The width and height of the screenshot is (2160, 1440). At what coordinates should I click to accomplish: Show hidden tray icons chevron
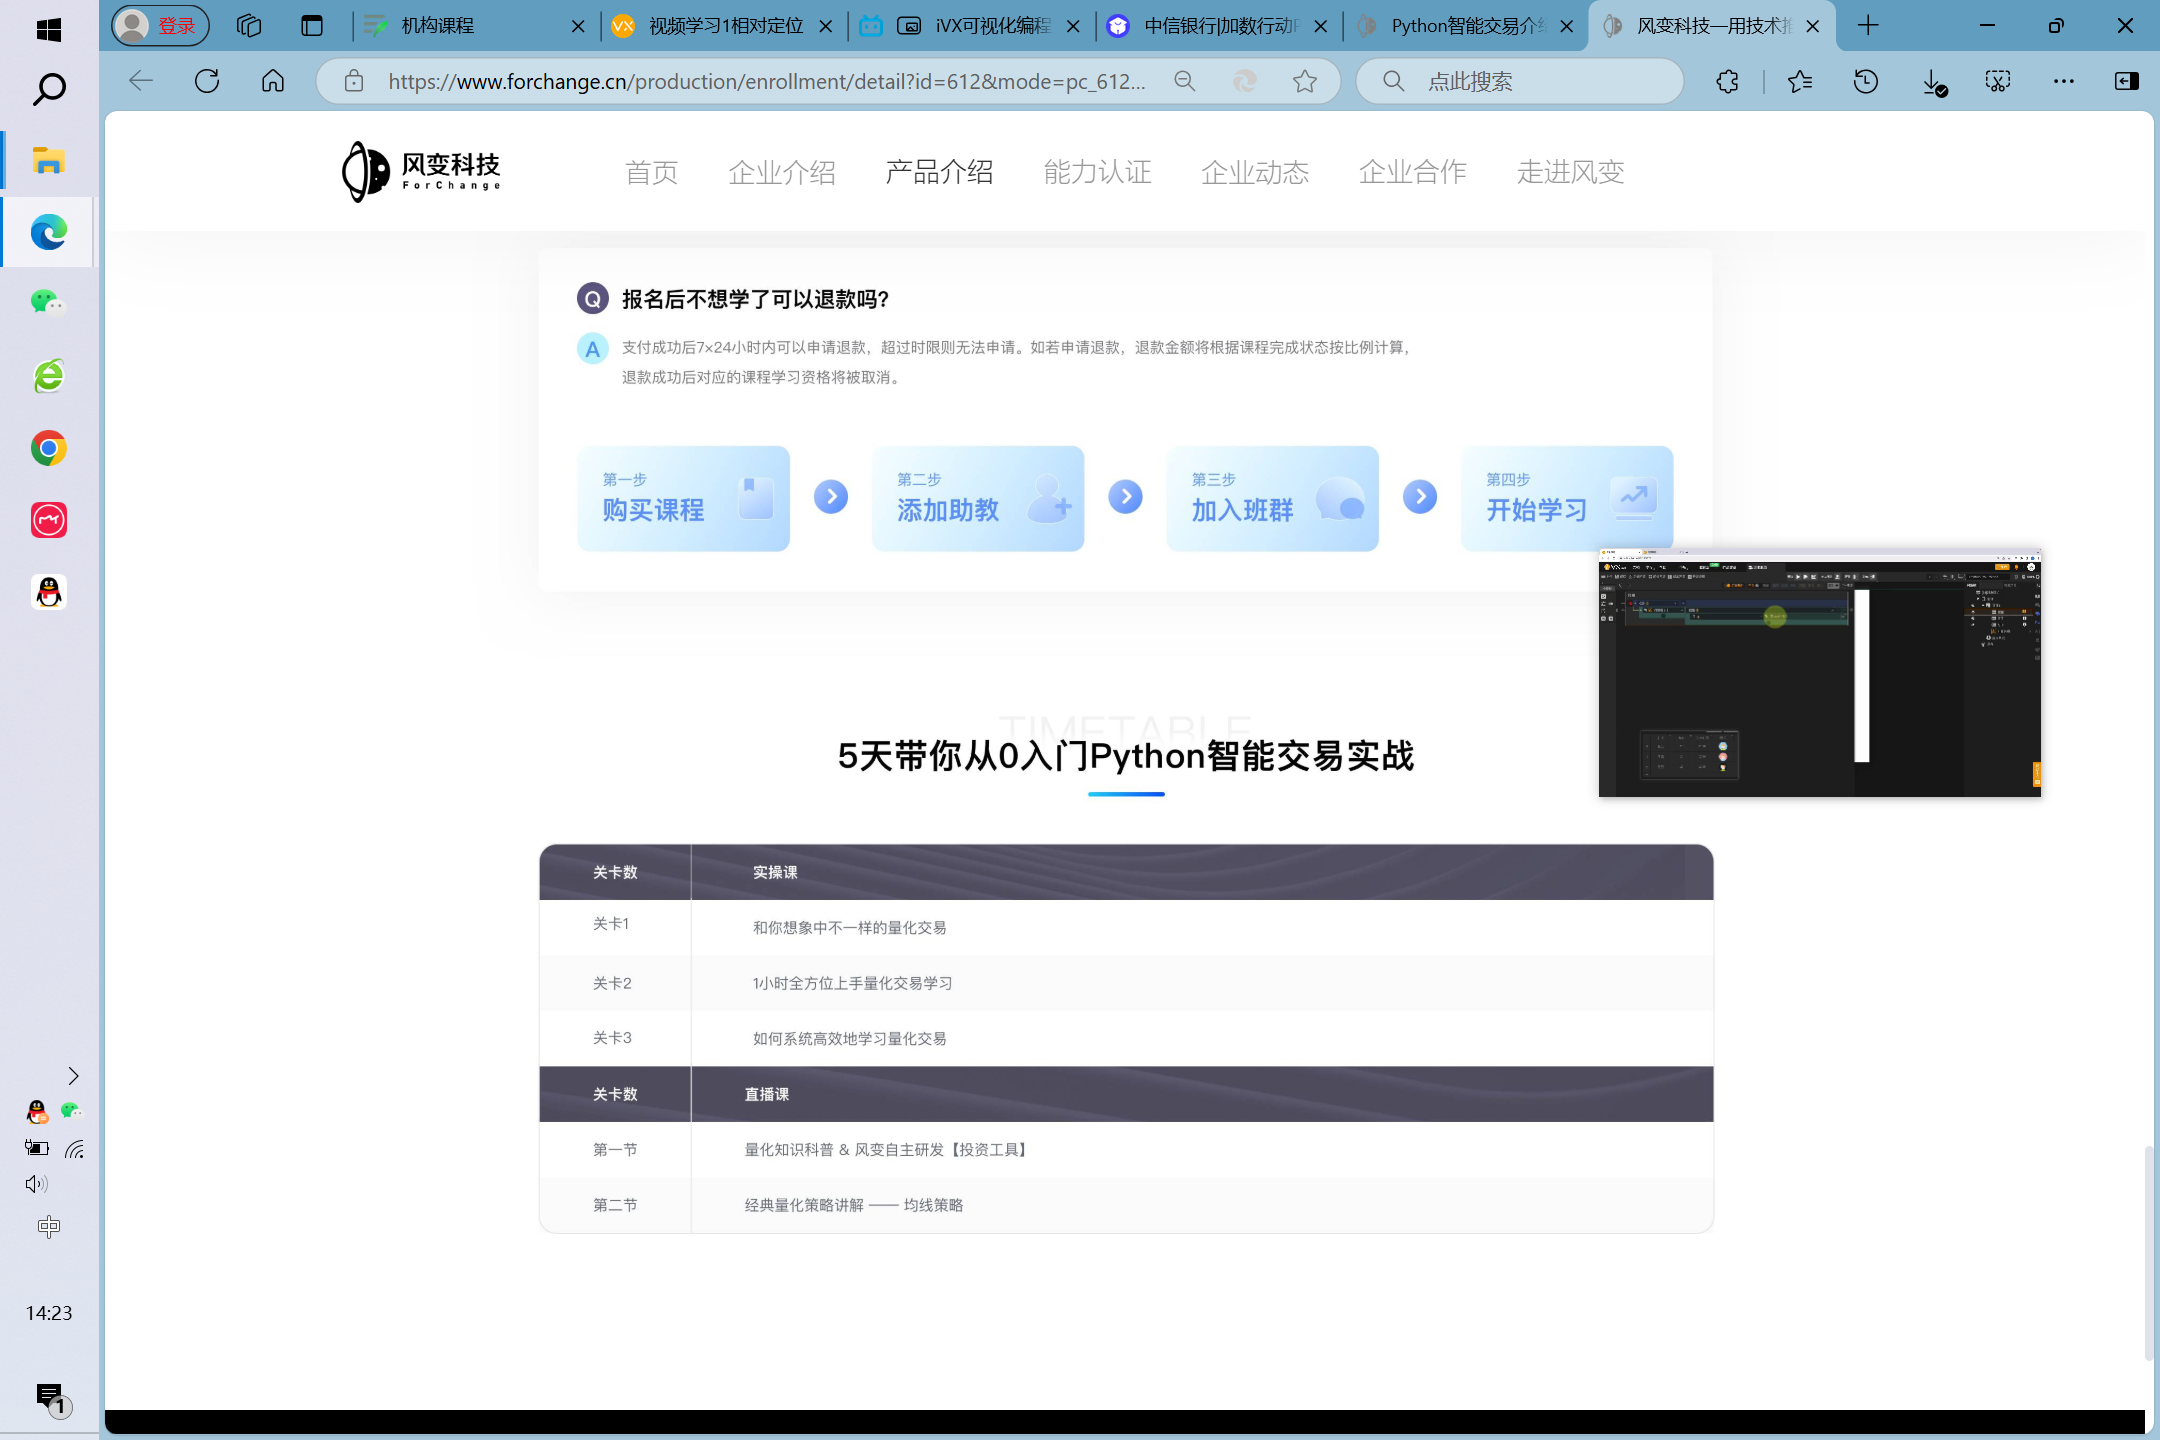tap(73, 1076)
